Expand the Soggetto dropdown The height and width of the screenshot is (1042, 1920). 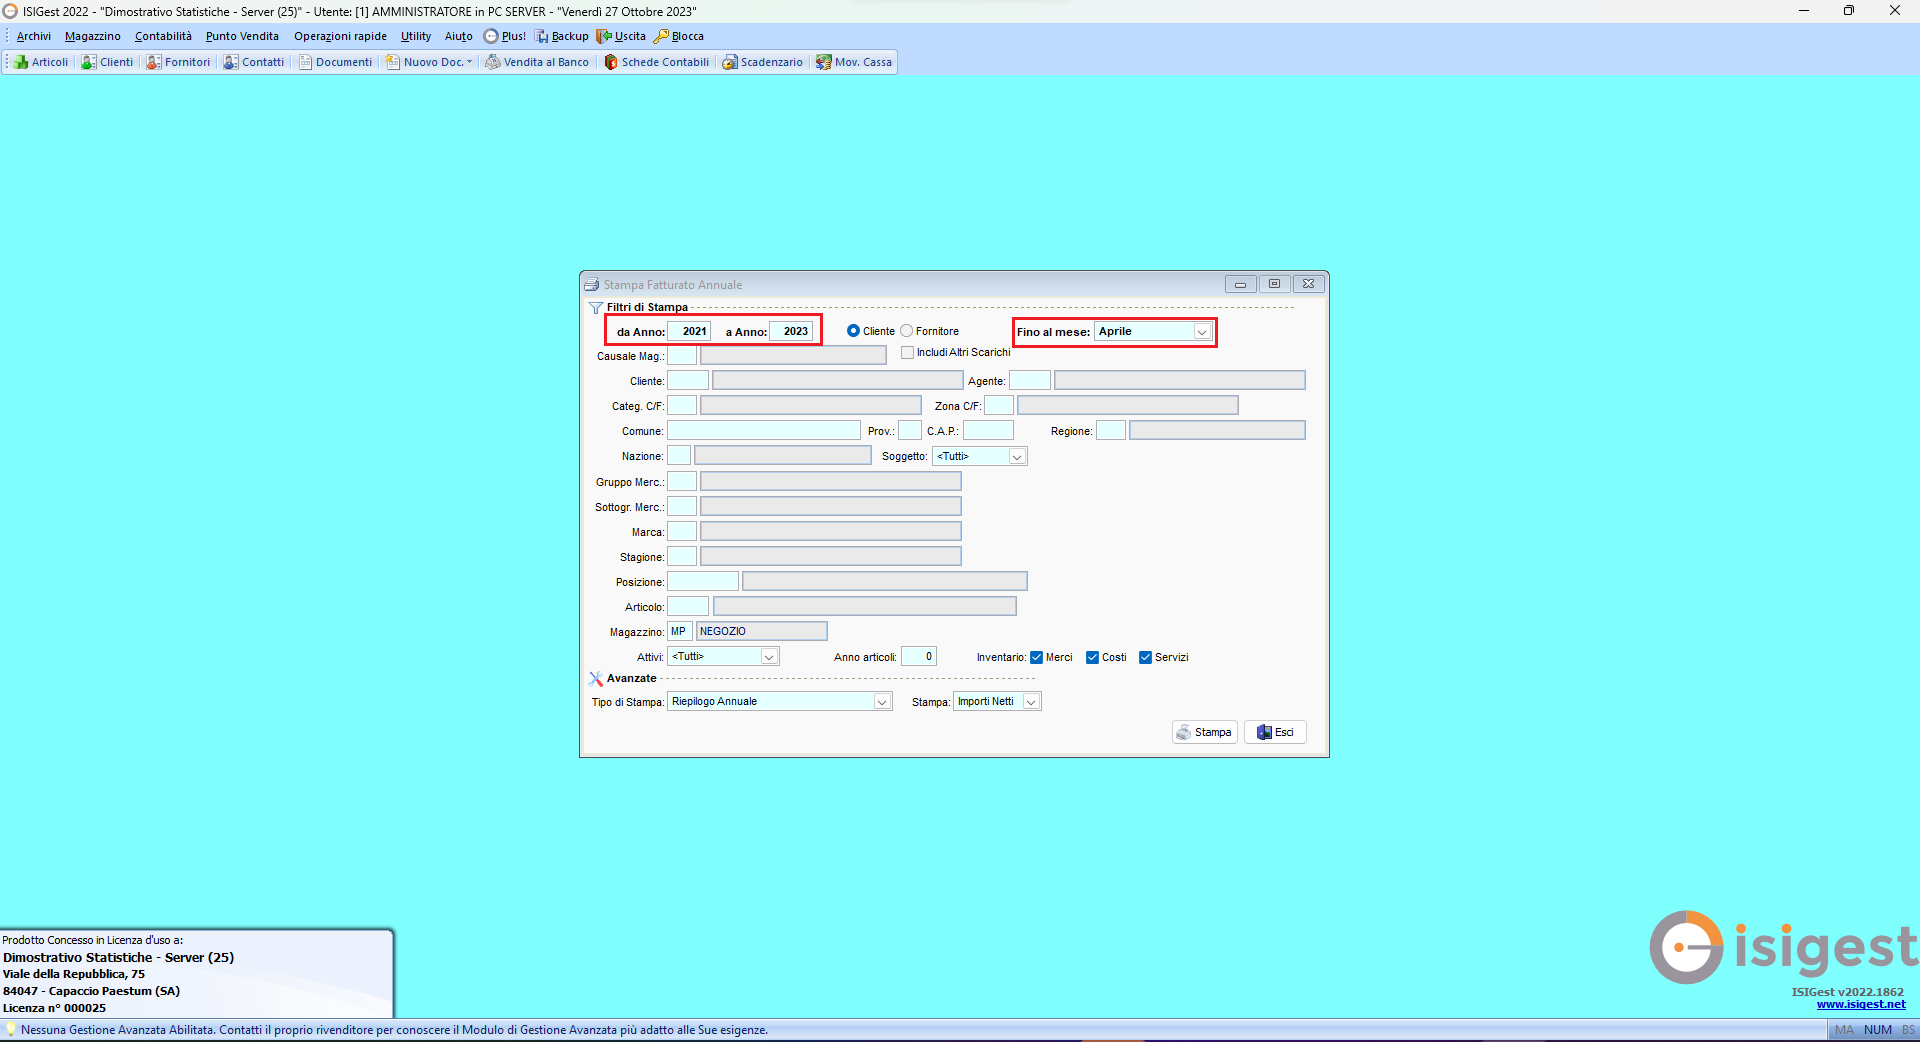tap(1016, 457)
